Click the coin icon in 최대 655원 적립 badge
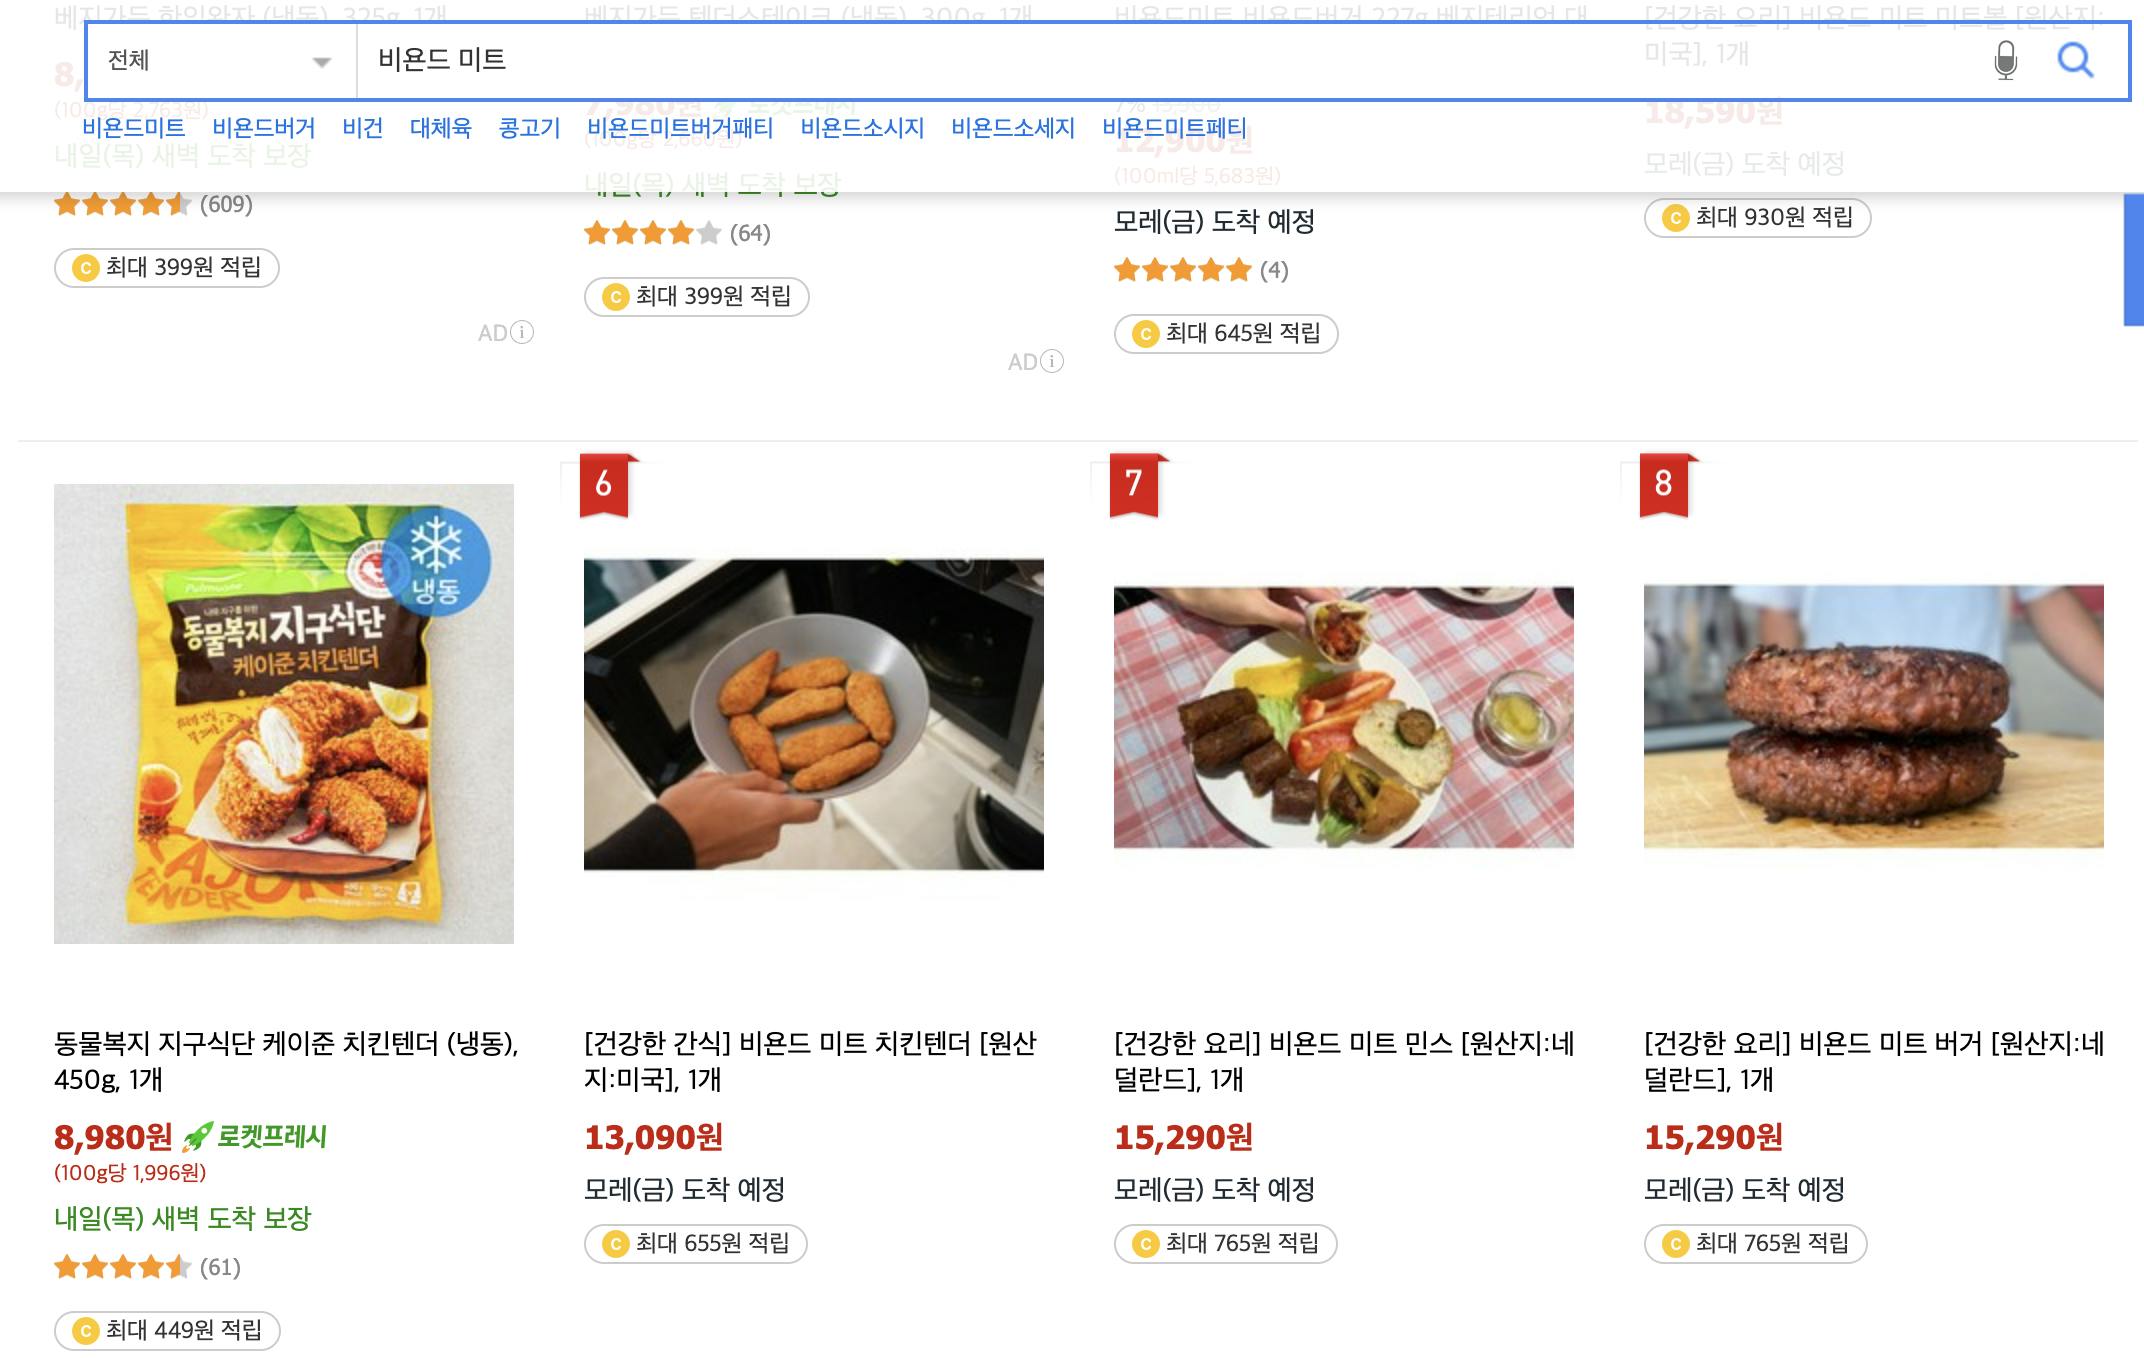The width and height of the screenshot is (2144, 1358). coord(616,1244)
